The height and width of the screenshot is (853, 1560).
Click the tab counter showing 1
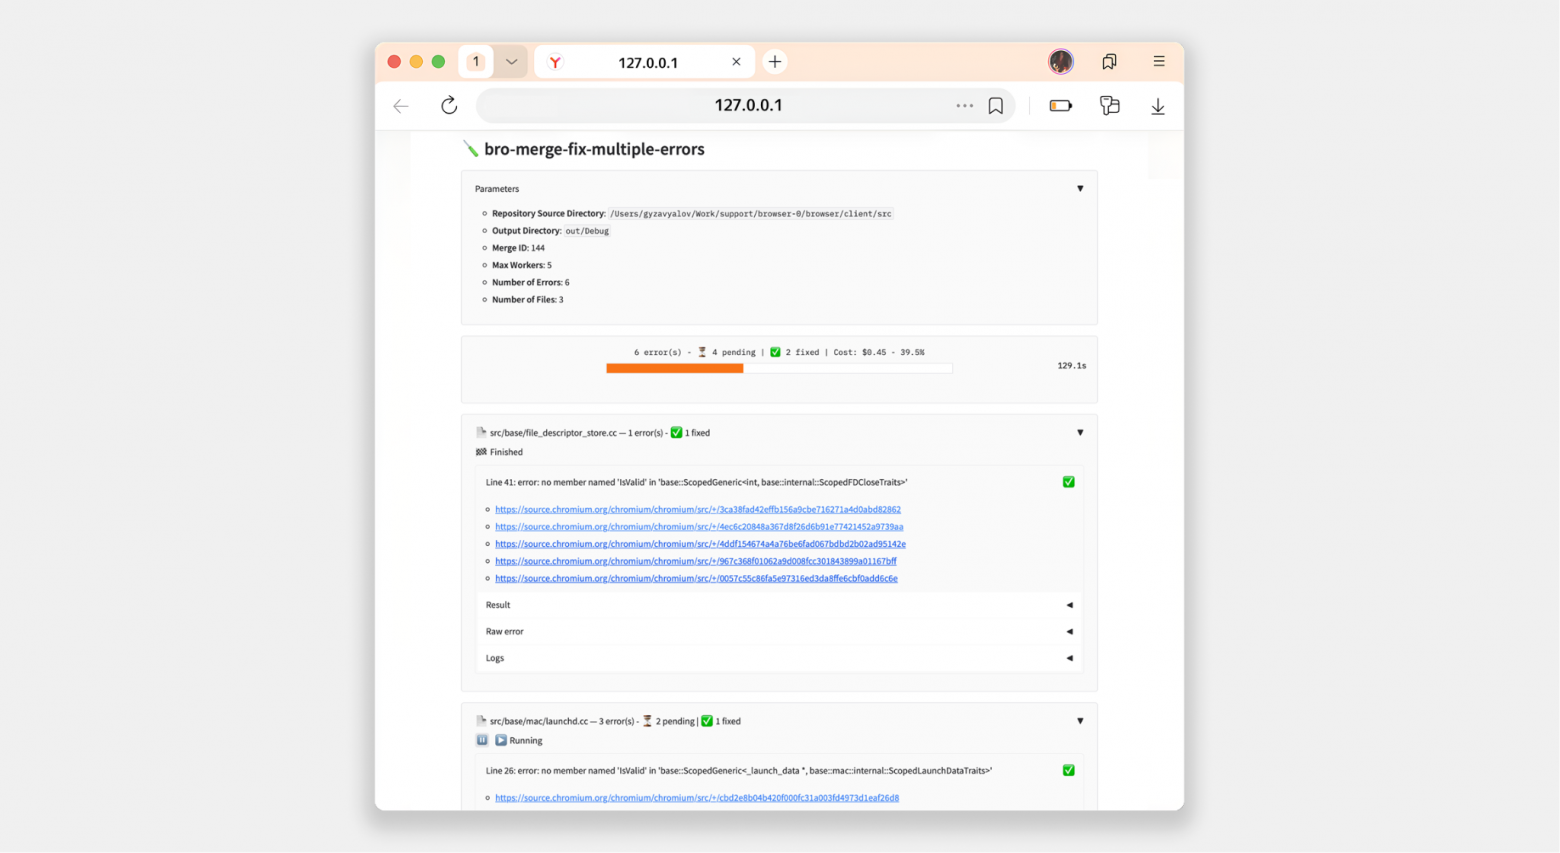pyautogui.click(x=476, y=62)
